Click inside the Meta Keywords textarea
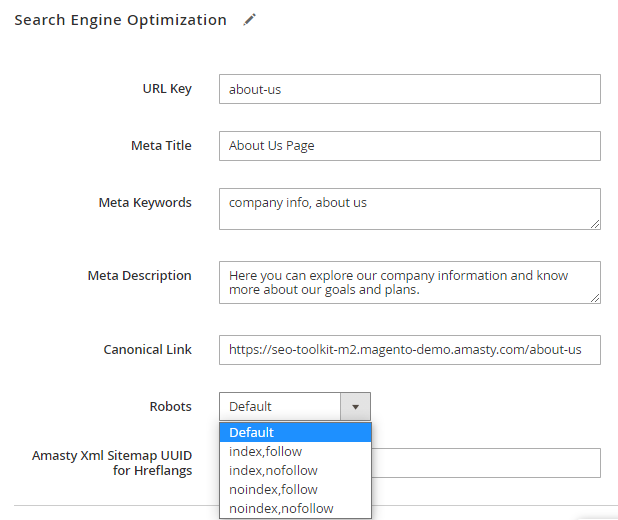Image resolution: width=618 pixels, height=520 pixels. [x=409, y=208]
